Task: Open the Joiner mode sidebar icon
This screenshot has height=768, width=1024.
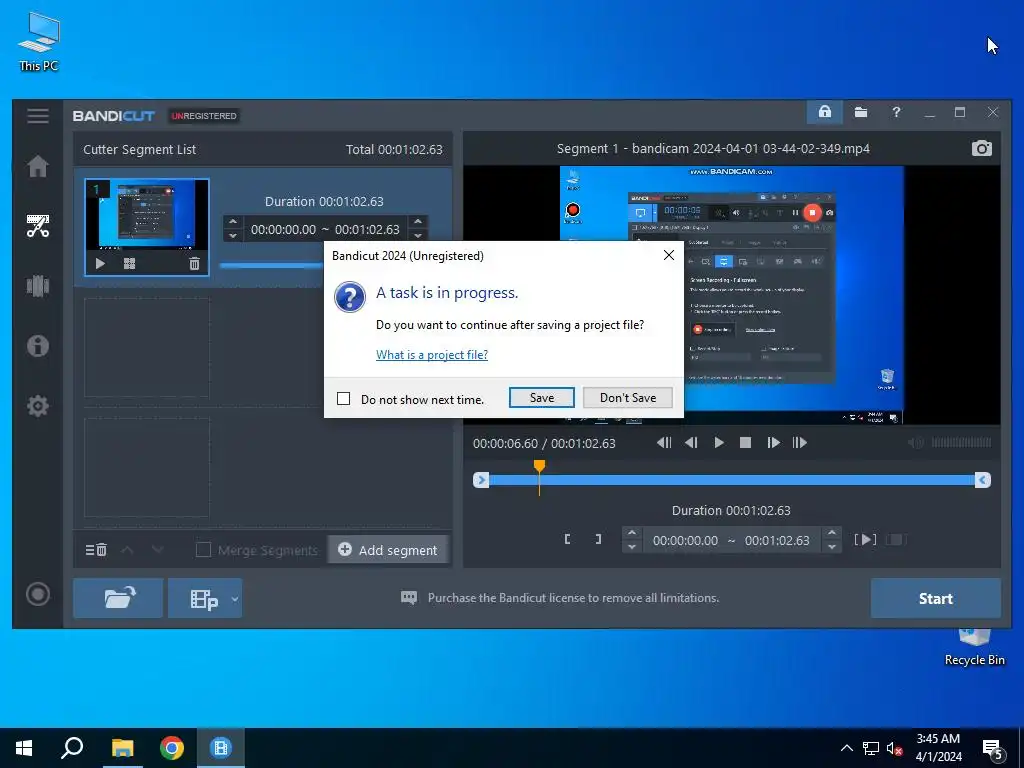Action: pyautogui.click(x=38, y=286)
